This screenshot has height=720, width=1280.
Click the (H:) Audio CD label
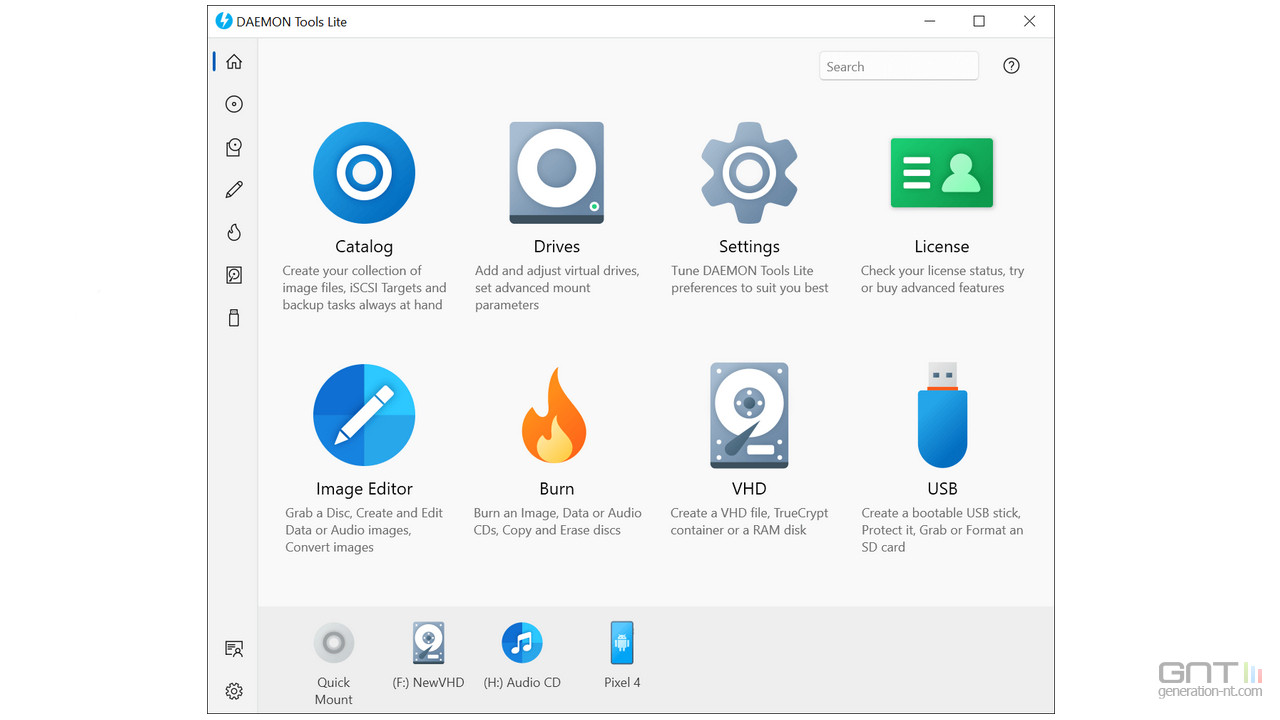pyautogui.click(x=522, y=683)
